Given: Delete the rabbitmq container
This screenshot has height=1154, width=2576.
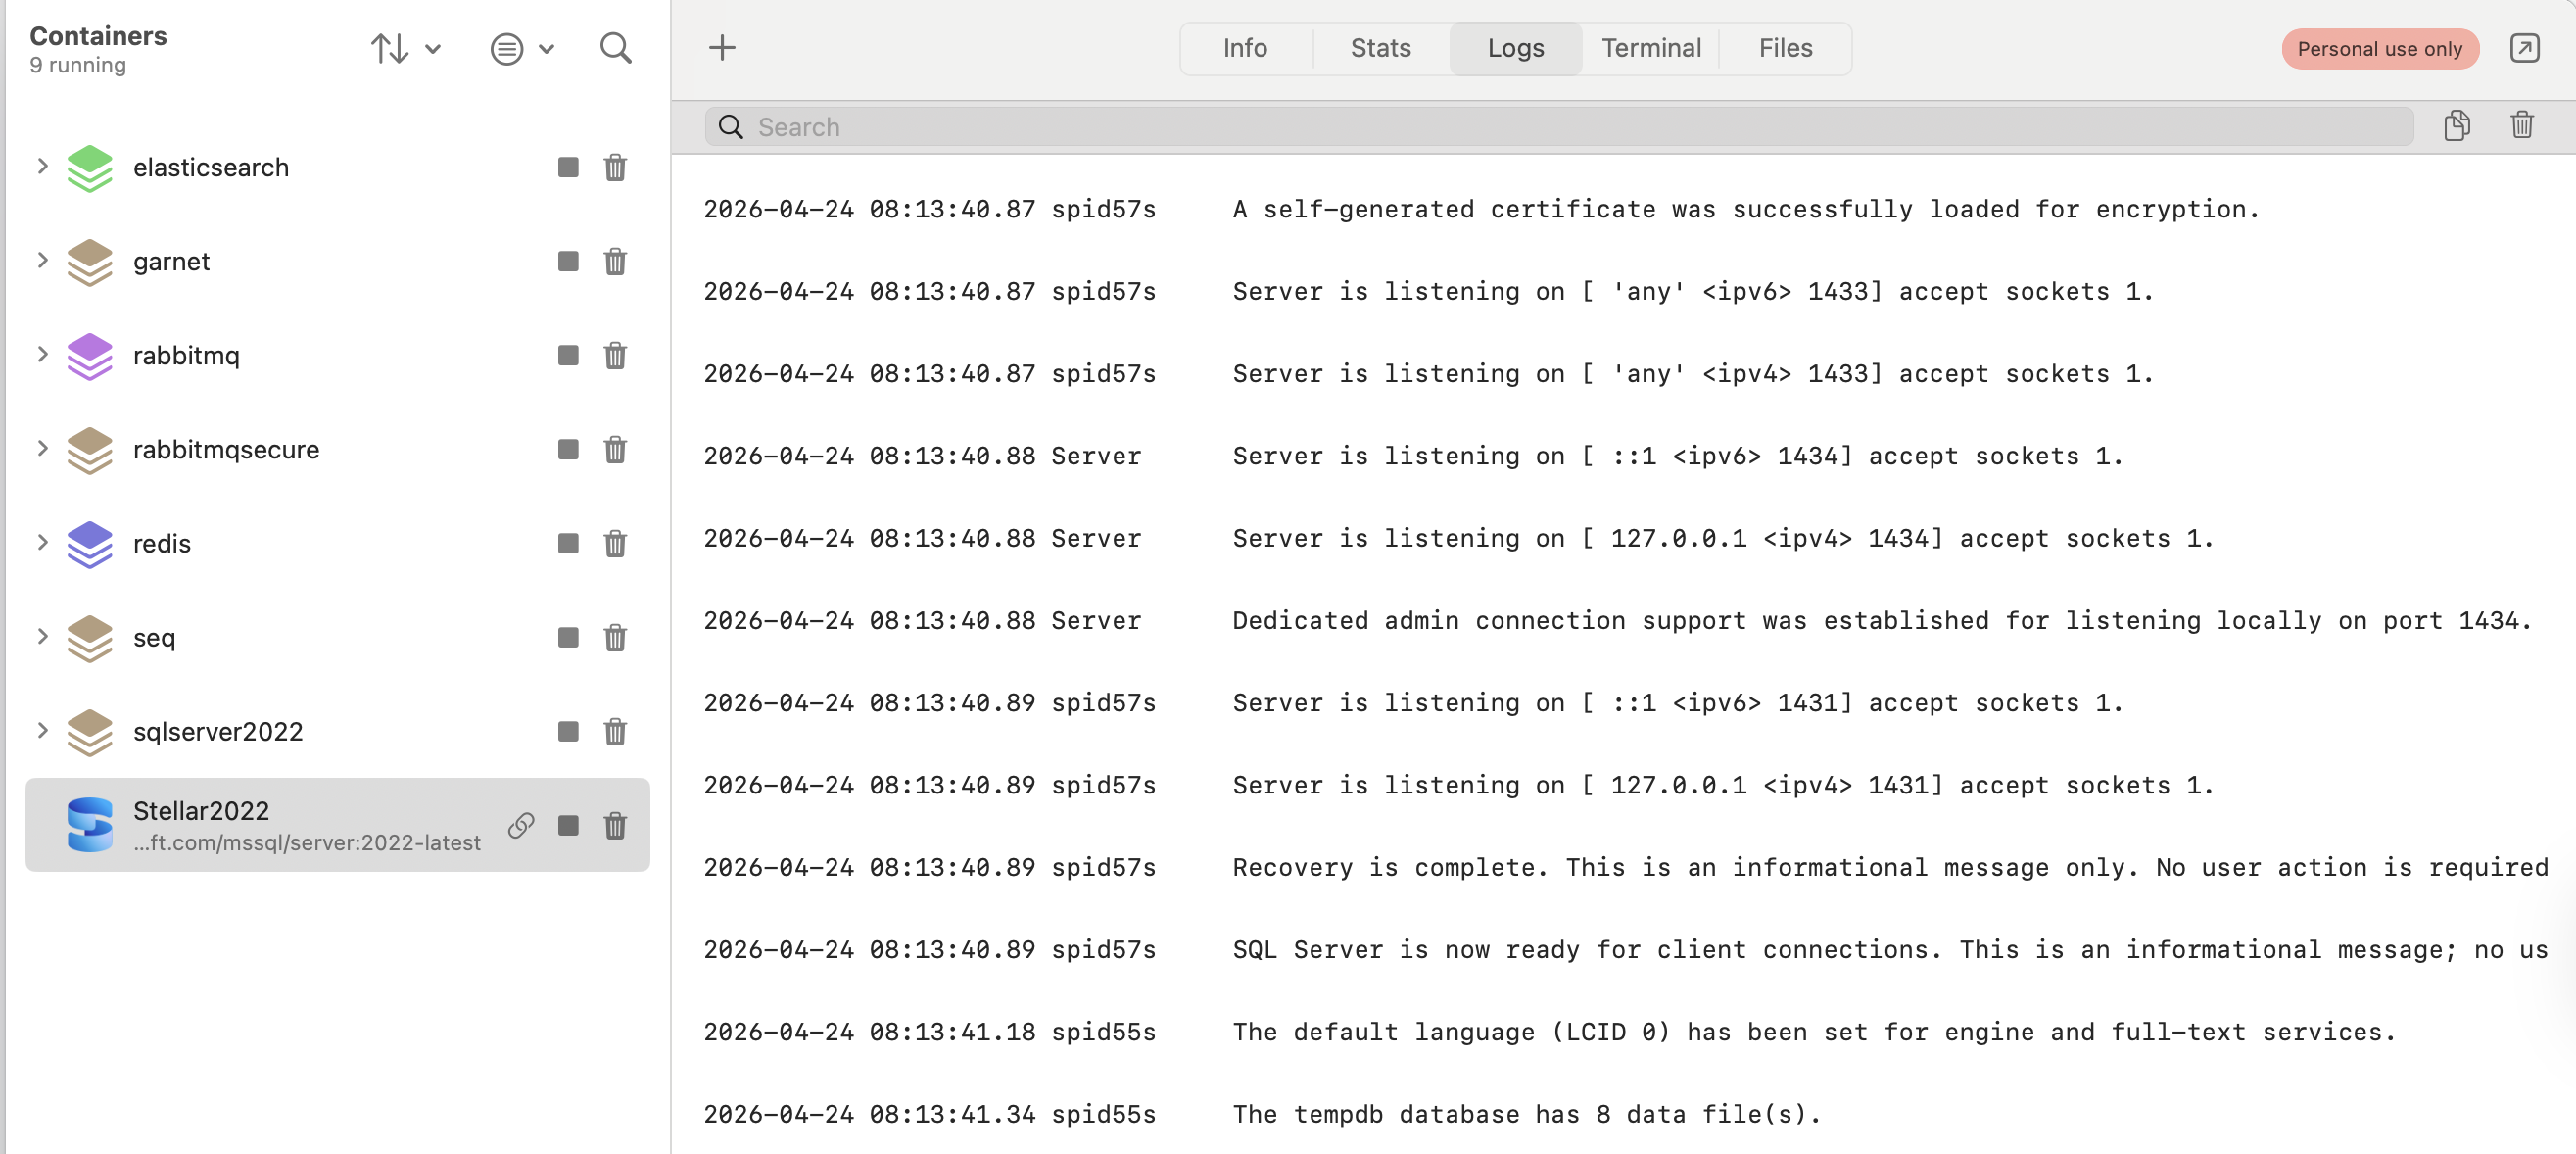Looking at the screenshot, I should (615, 355).
